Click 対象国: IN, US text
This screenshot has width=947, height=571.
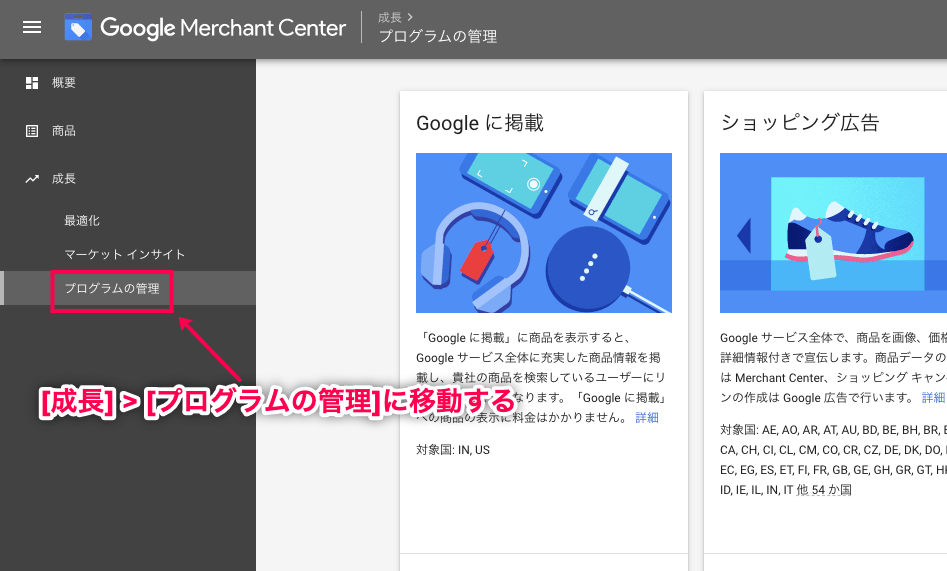[x=453, y=450]
